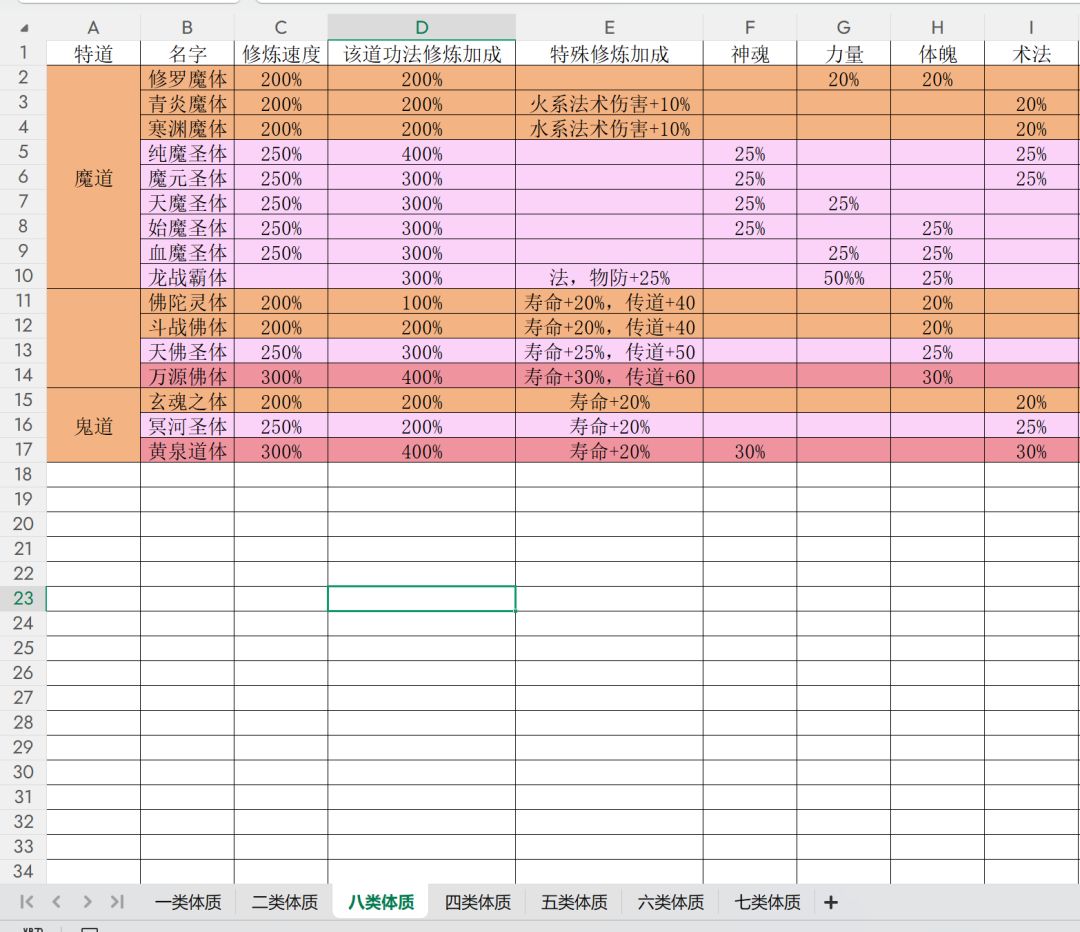
Task: Open the 五类体质 sheet tab
Action: [x=574, y=902]
